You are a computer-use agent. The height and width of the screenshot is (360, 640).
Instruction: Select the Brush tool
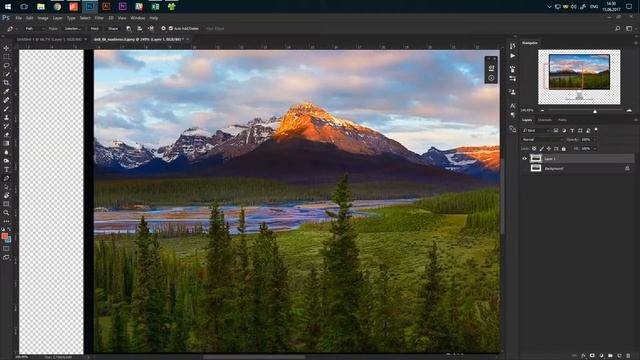(x=6, y=109)
